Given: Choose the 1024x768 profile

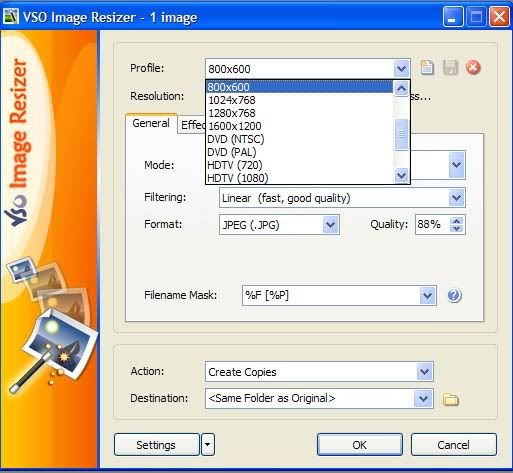Looking at the screenshot, I should tap(299, 100).
